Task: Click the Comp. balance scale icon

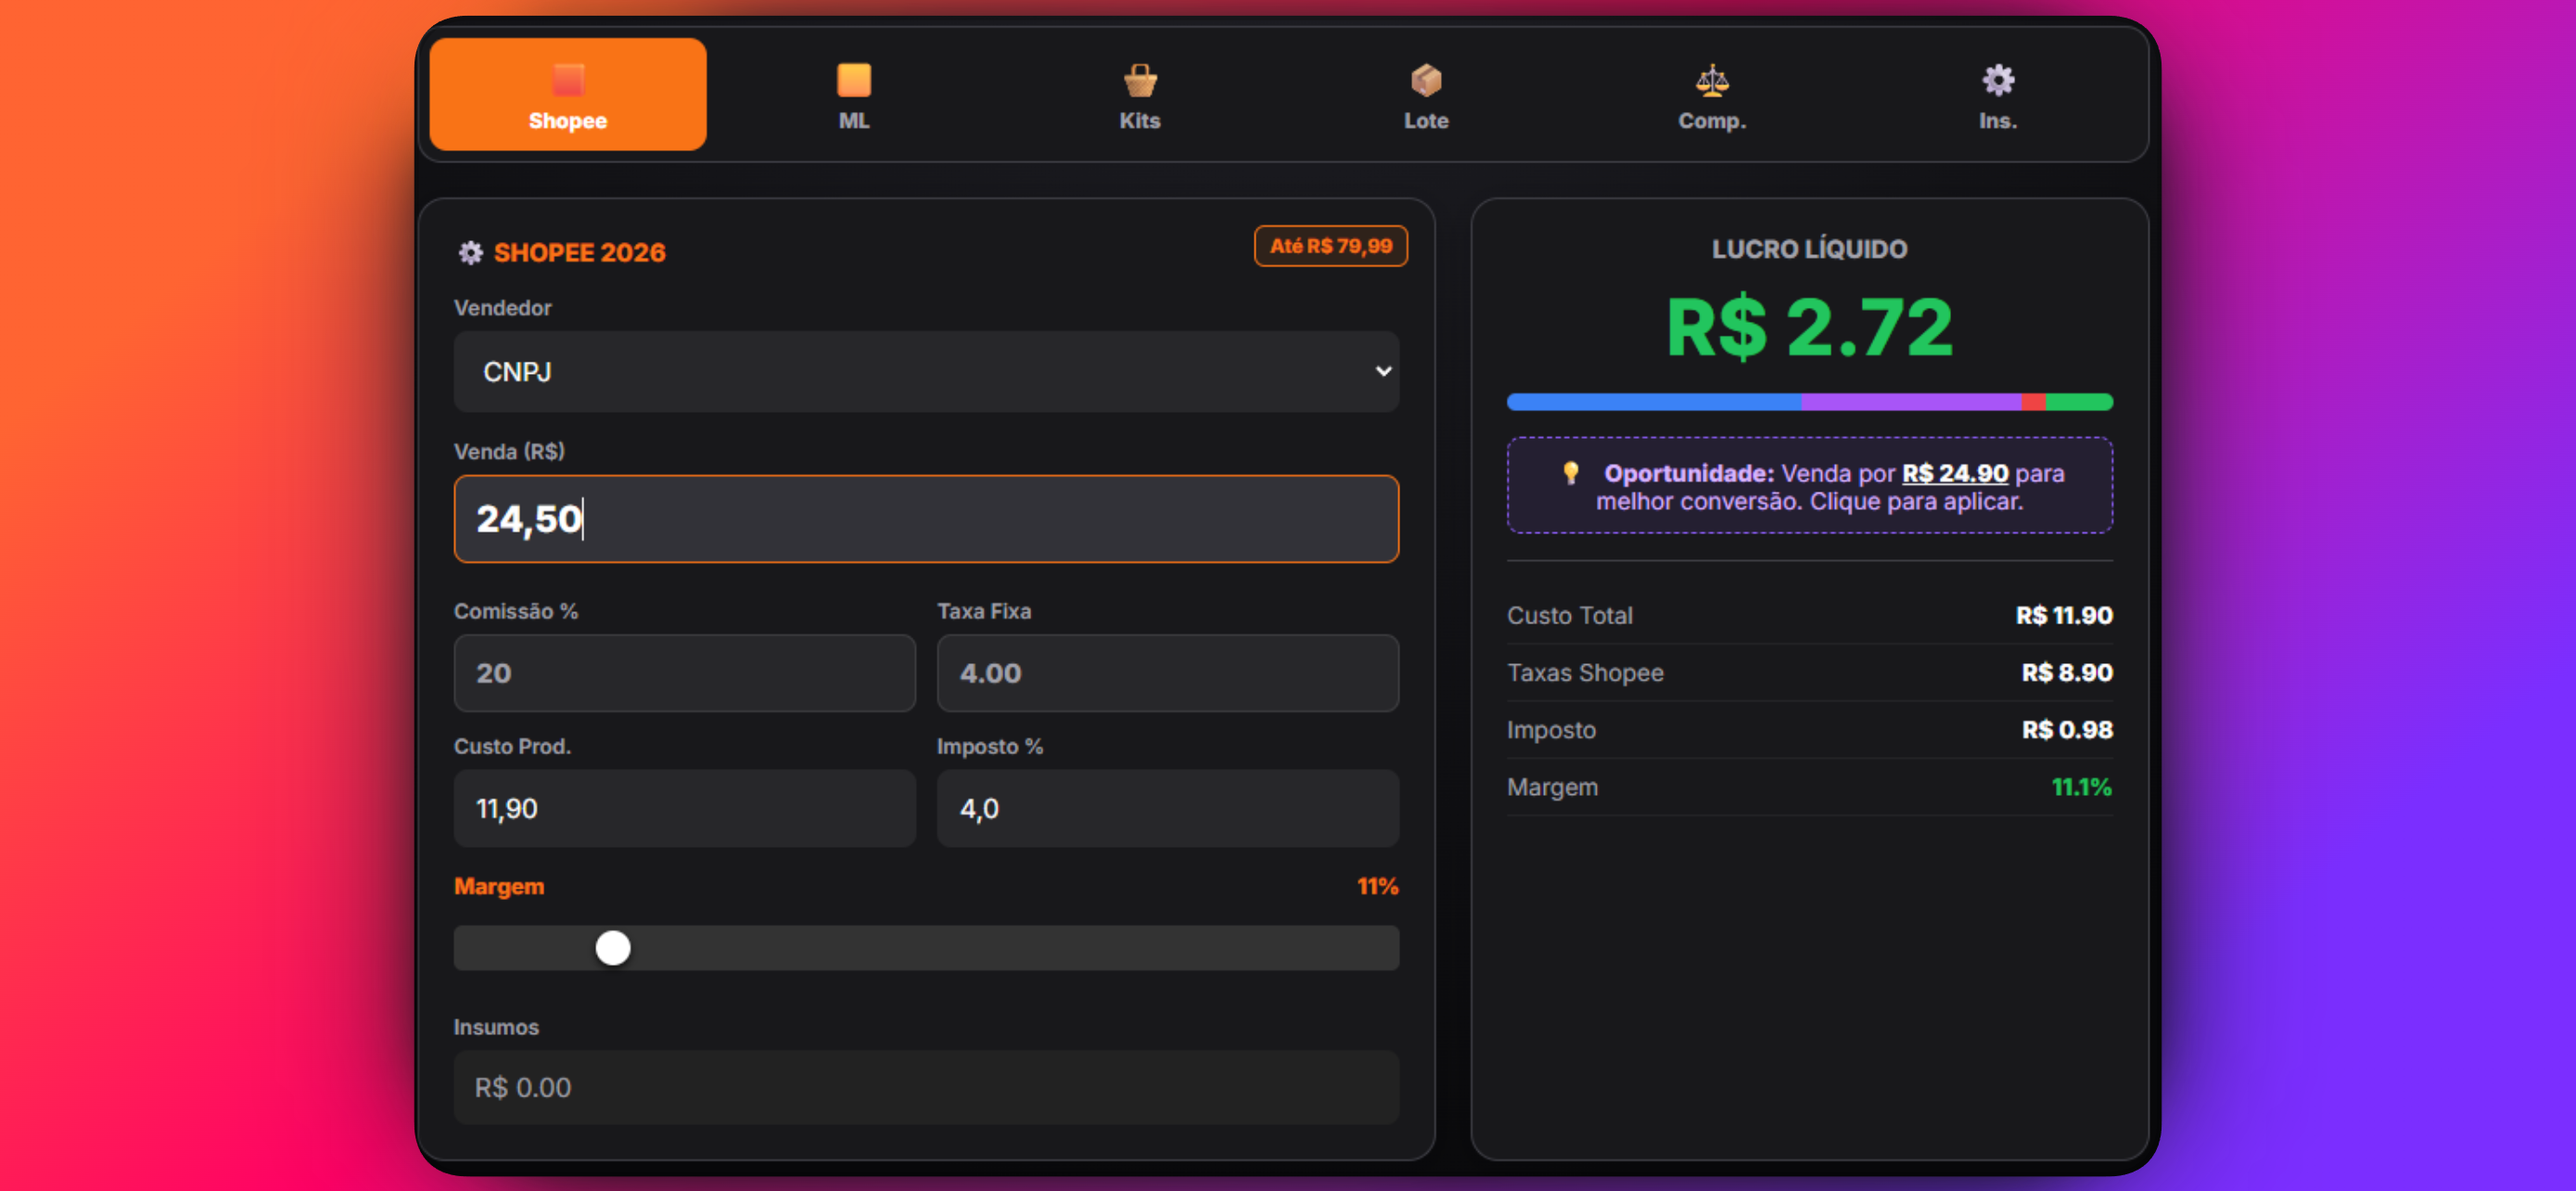Action: [x=1711, y=80]
